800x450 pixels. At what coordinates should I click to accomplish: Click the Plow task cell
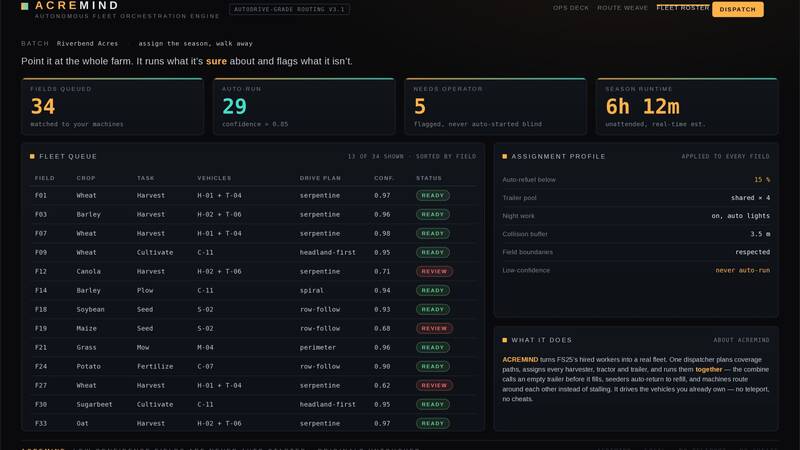point(145,290)
